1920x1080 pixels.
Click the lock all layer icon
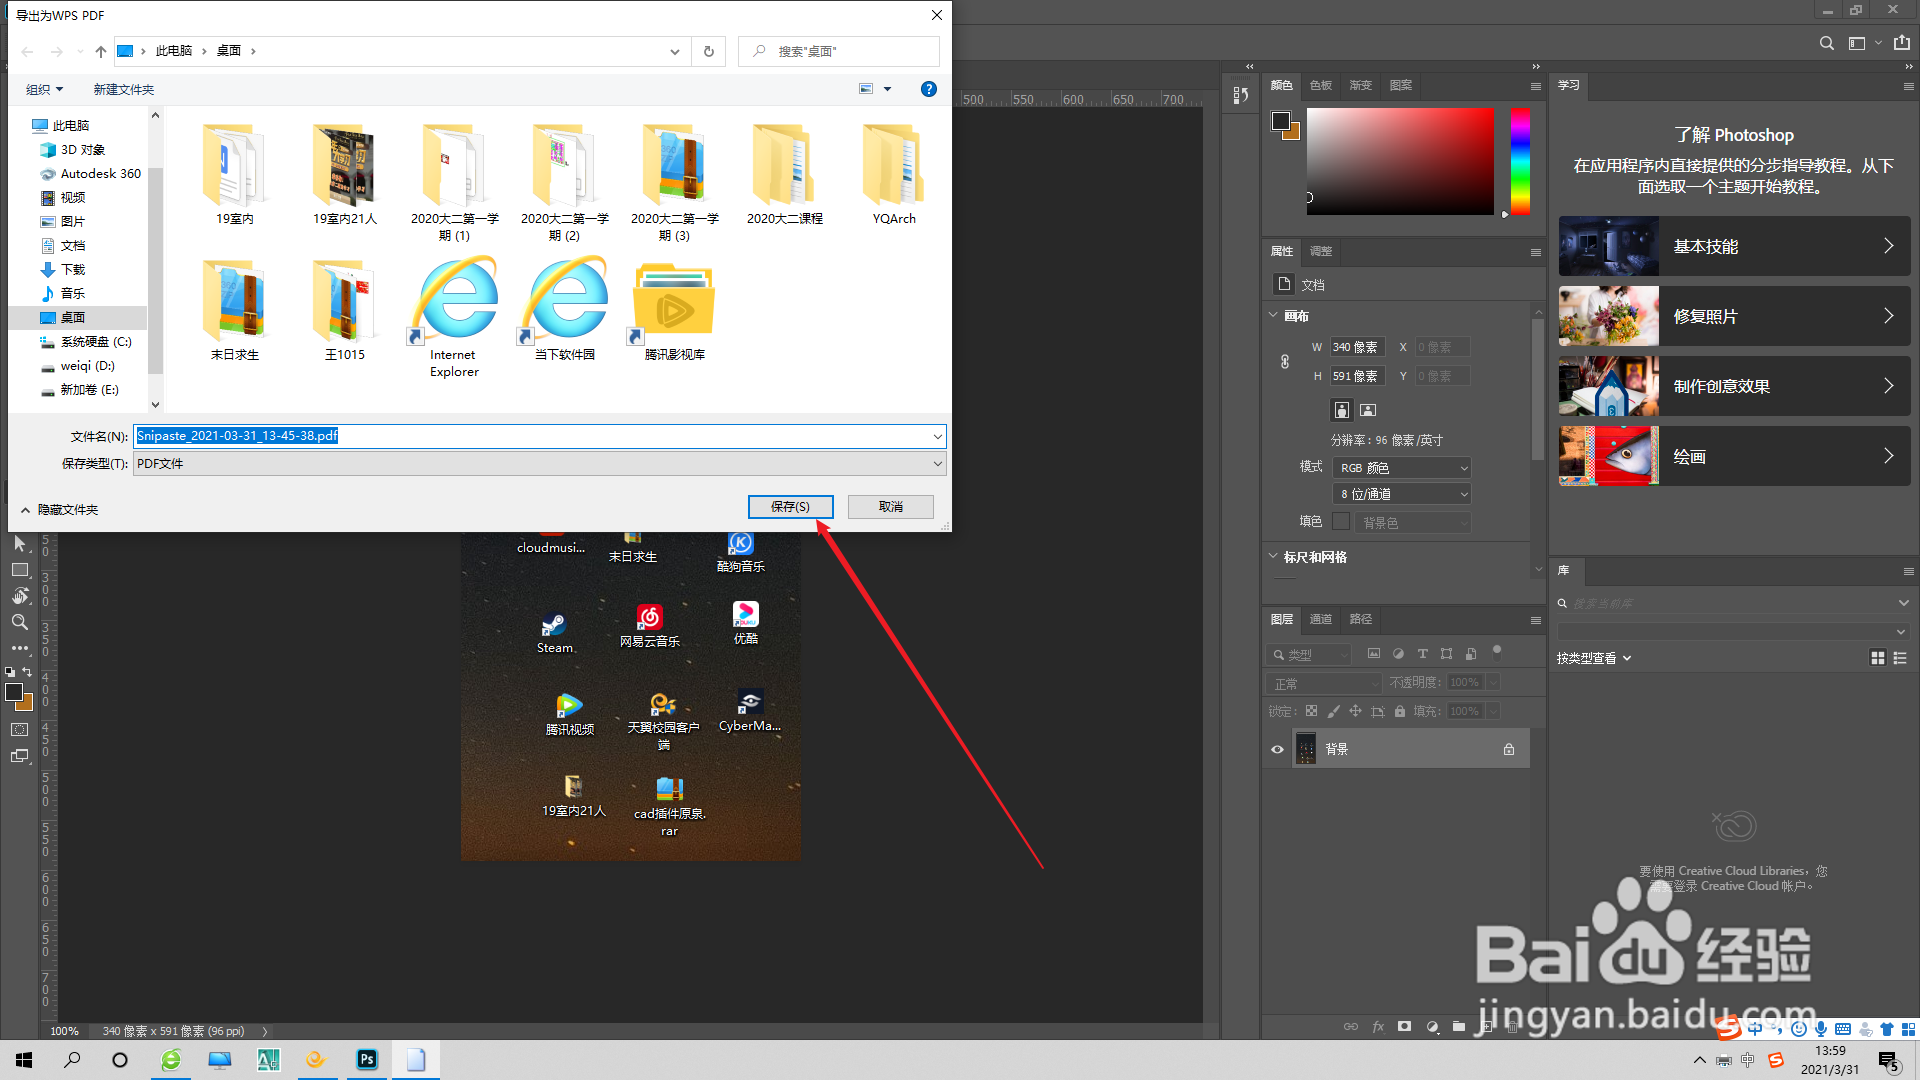[1400, 711]
